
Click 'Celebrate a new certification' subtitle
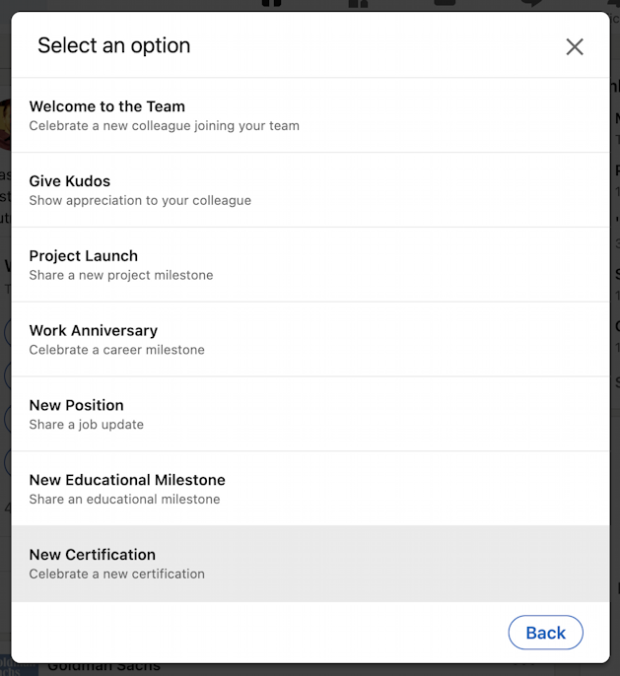(x=117, y=574)
